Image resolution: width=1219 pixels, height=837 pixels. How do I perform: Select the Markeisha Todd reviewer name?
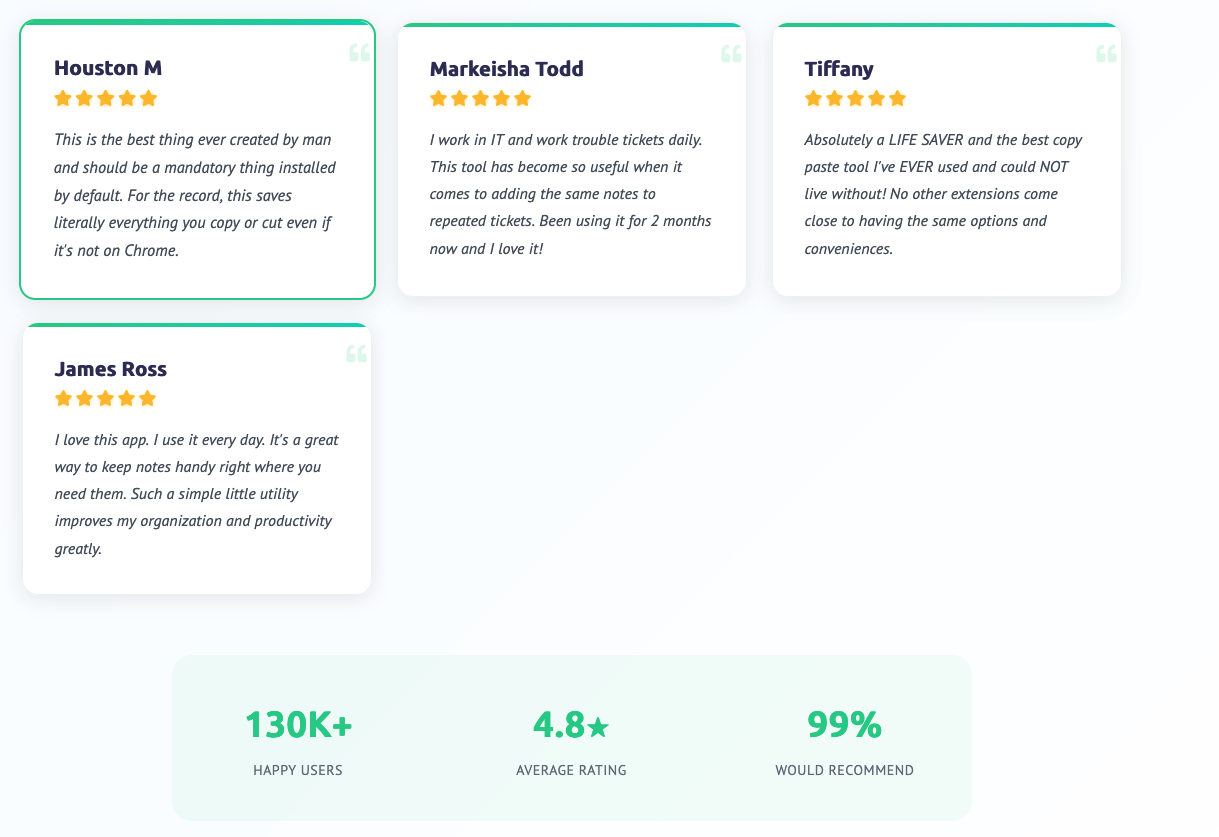(x=506, y=69)
